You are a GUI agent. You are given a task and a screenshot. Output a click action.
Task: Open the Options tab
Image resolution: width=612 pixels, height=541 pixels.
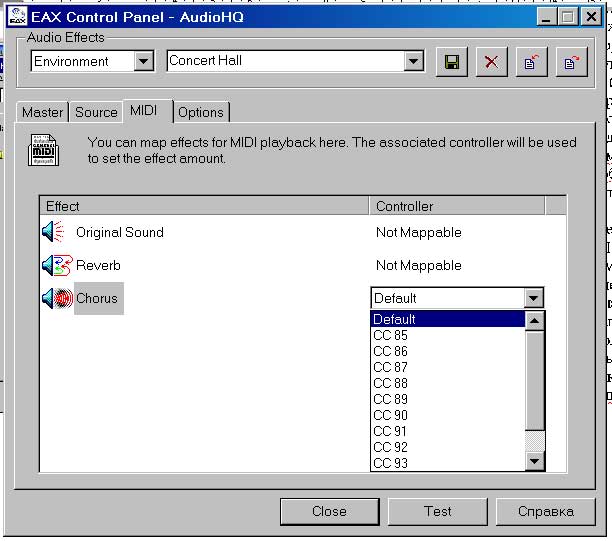coord(201,112)
